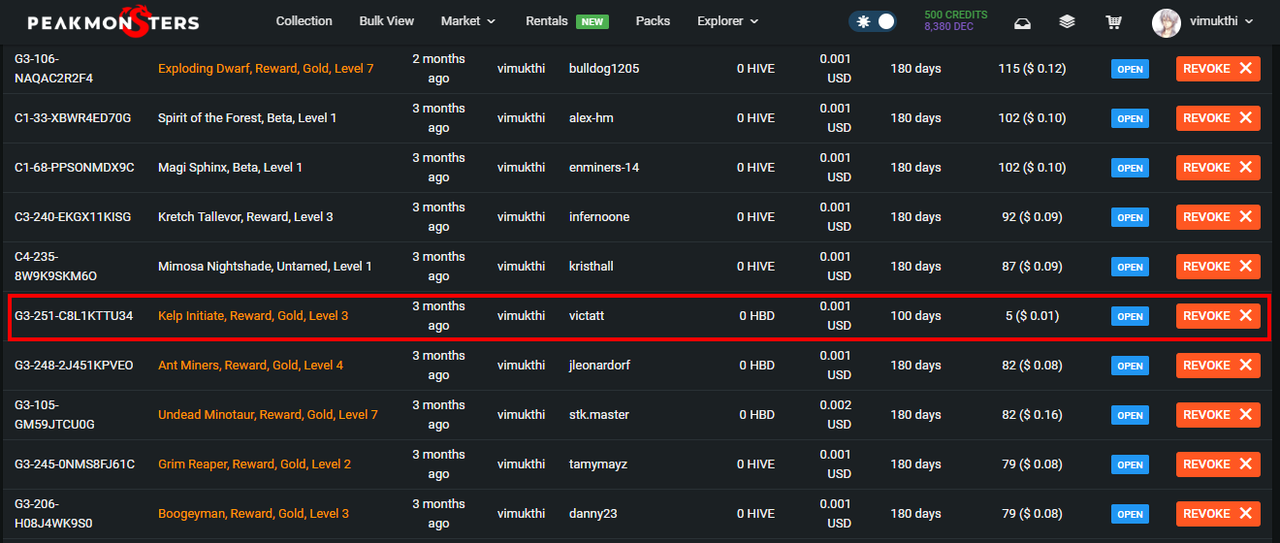
Task: Select renter enminers-14
Action: tap(604, 168)
